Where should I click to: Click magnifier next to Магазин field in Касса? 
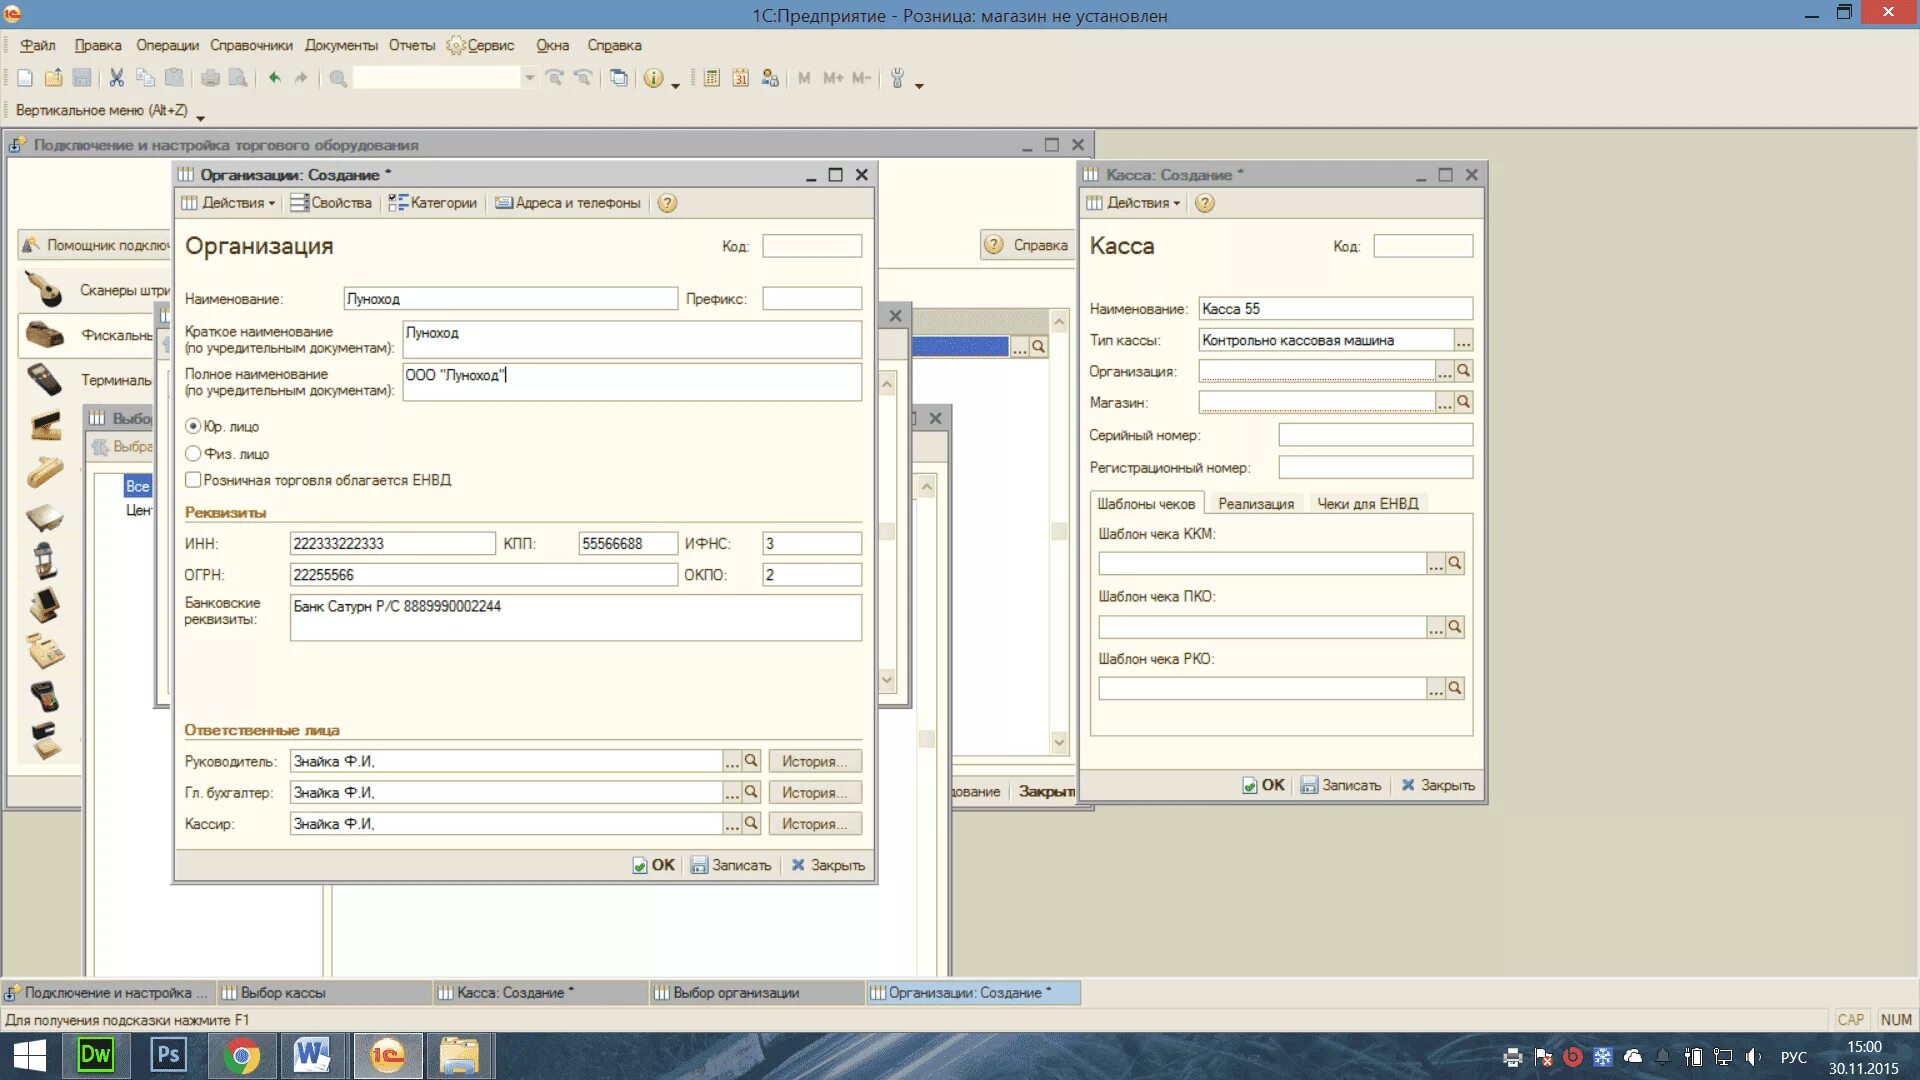coord(1463,402)
